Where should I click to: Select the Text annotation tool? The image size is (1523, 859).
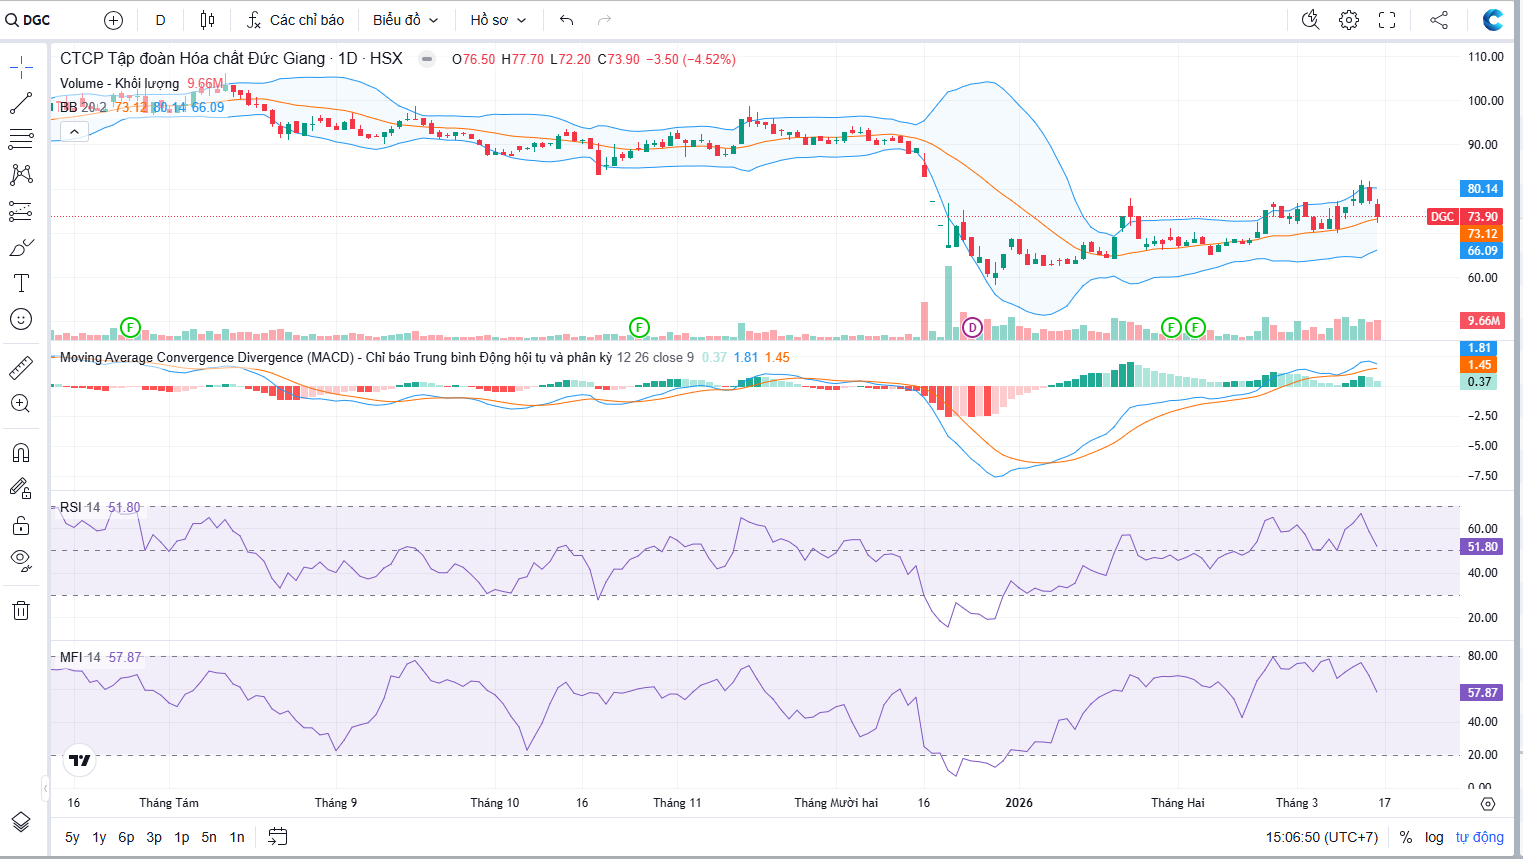pyautogui.click(x=21, y=283)
